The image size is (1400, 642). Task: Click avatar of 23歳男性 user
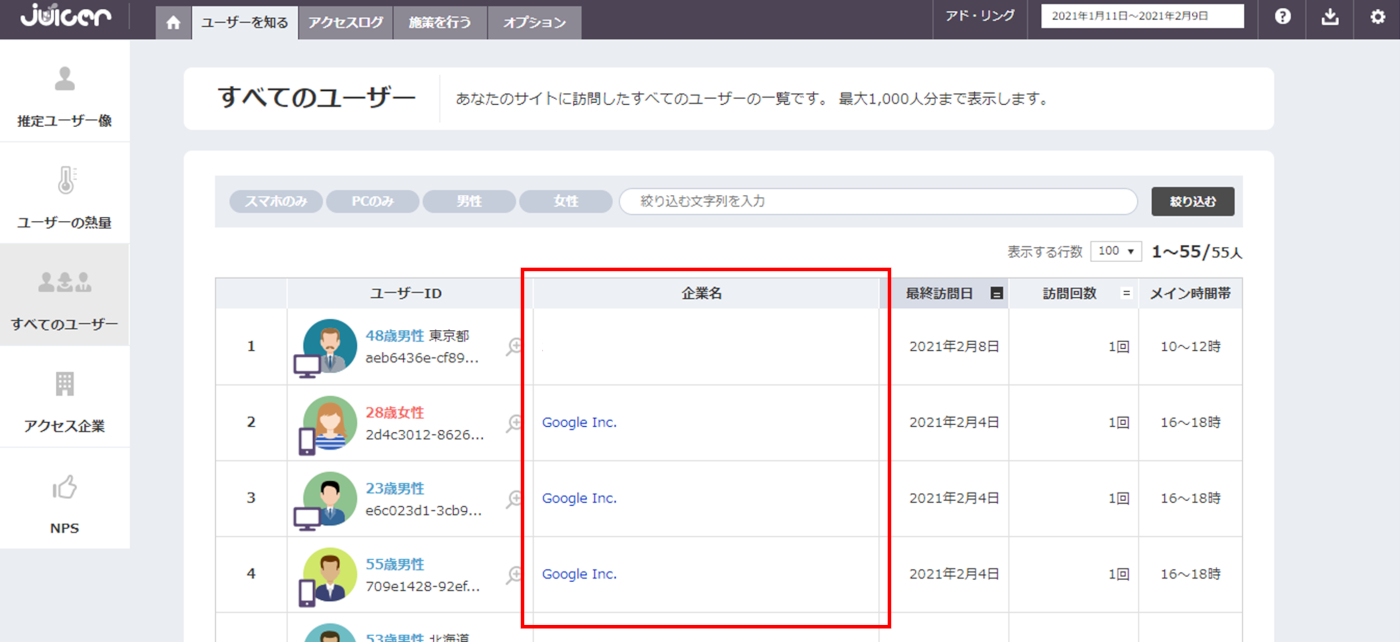(x=329, y=498)
